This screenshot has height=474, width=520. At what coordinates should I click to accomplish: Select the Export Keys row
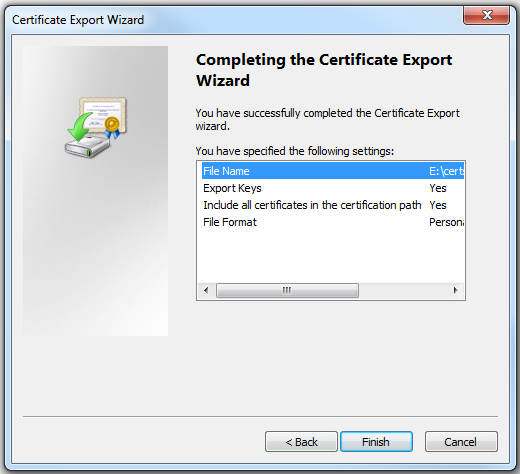pyautogui.click(x=333, y=188)
